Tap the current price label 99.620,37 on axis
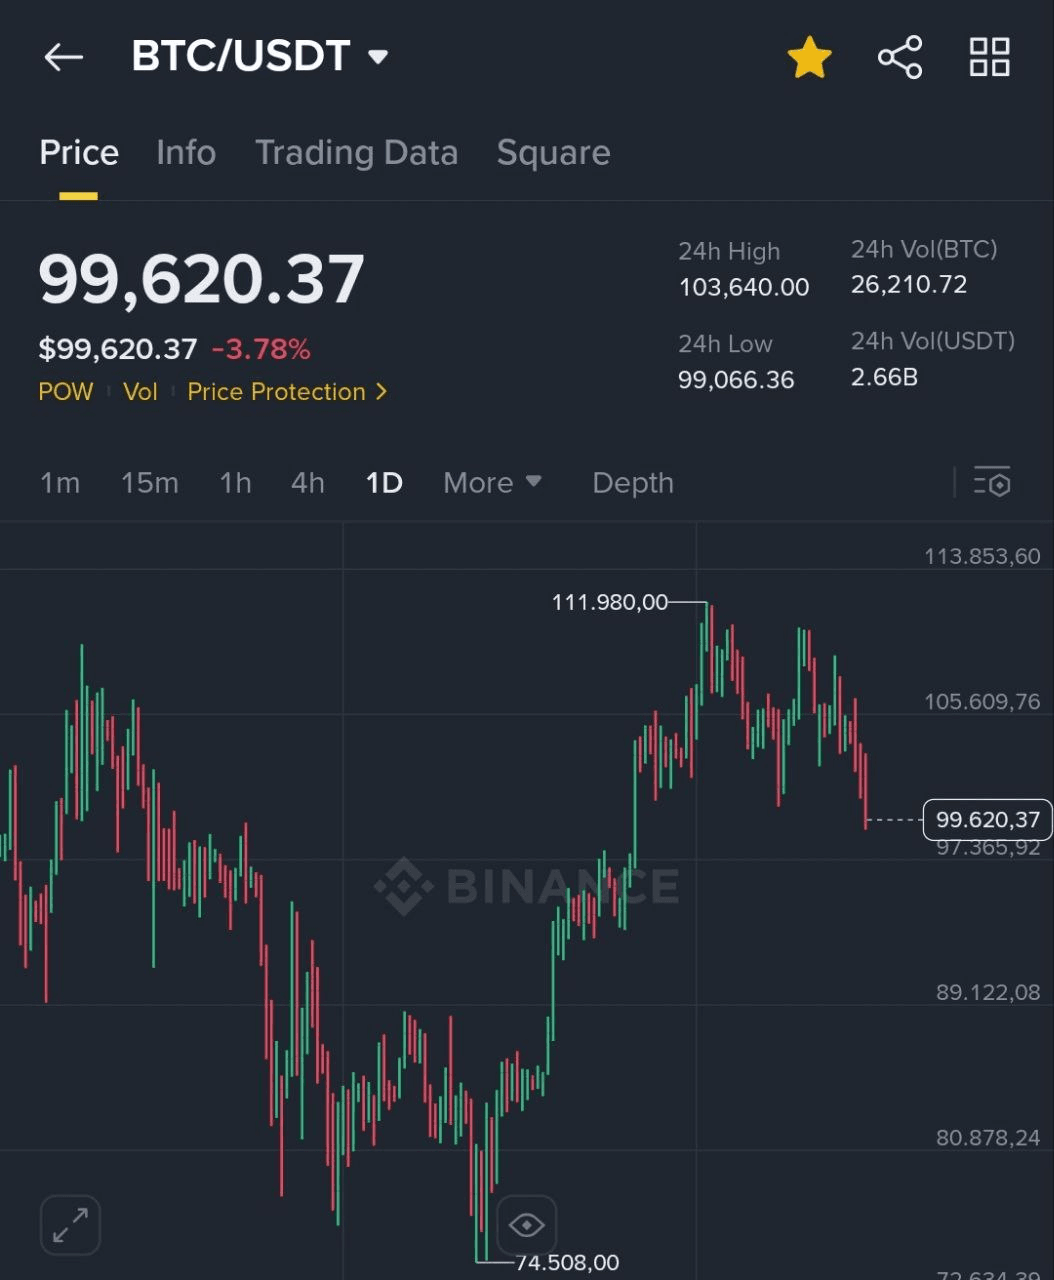The width and height of the screenshot is (1054, 1280). tap(988, 820)
